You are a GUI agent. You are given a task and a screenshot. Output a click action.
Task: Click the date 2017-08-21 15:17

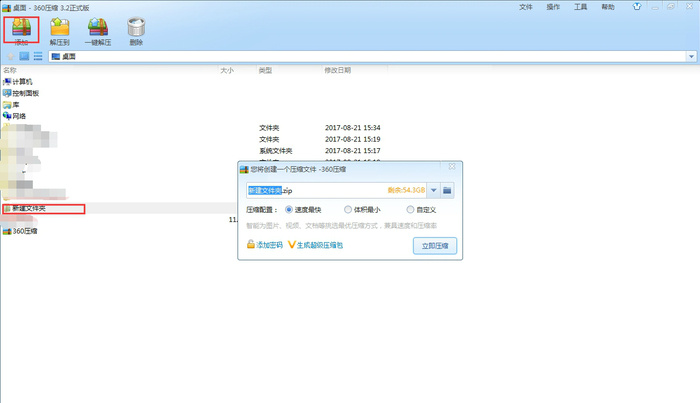353,151
